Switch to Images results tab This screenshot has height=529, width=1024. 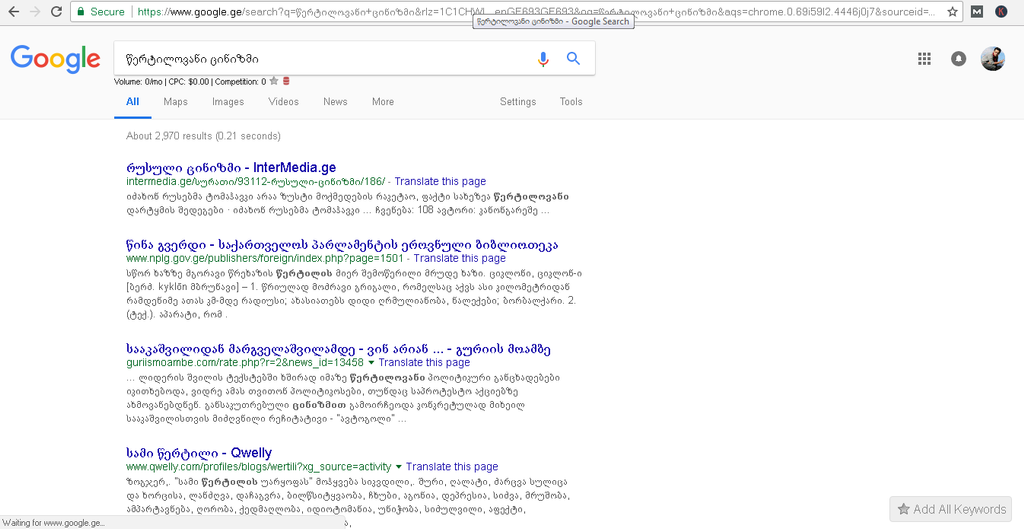pyautogui.click(x=228, y=102)
